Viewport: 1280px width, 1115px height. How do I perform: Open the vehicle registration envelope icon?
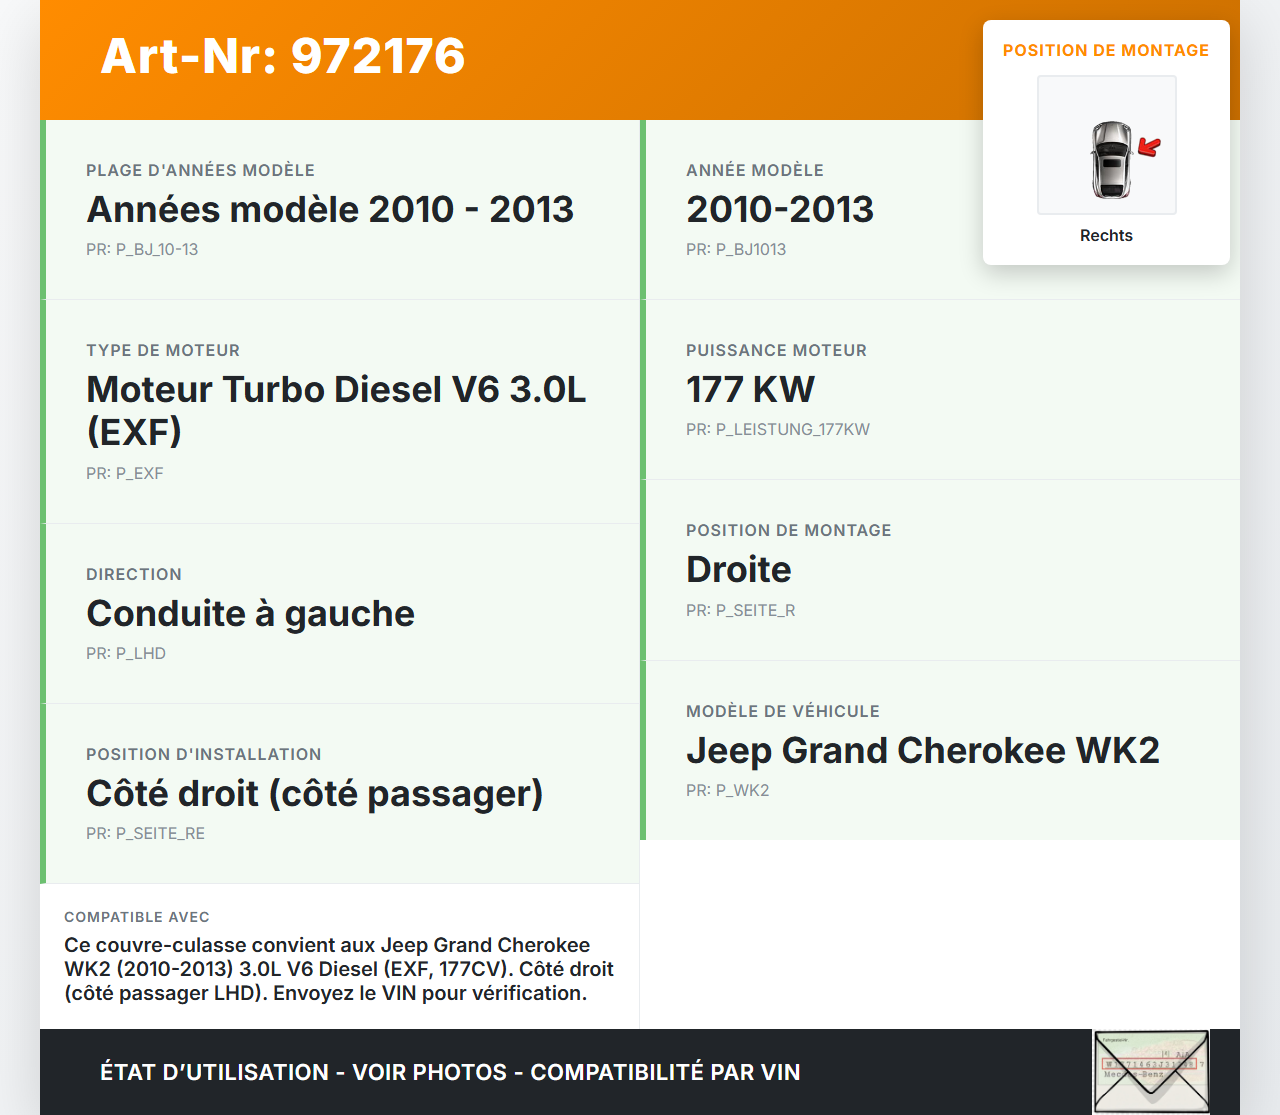tap(1150, 1071)
